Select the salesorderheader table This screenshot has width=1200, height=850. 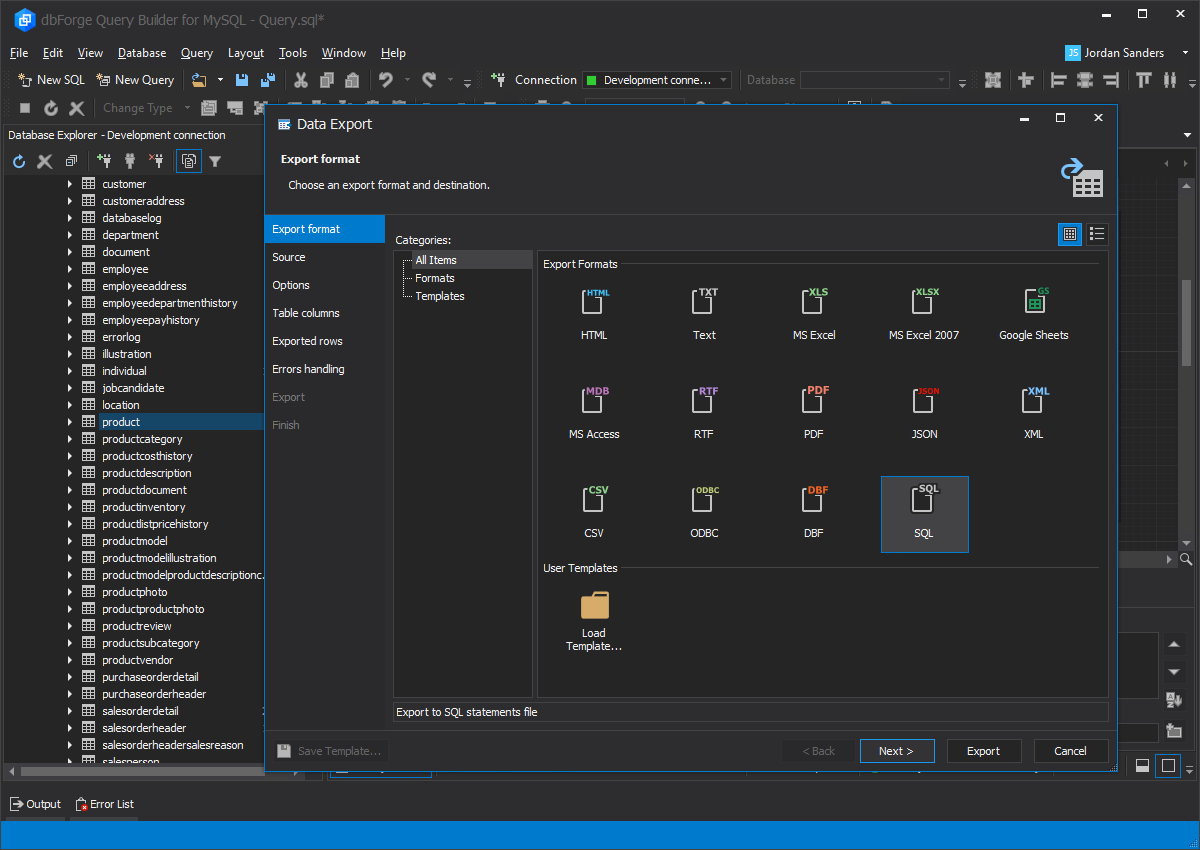coord(144,728)
